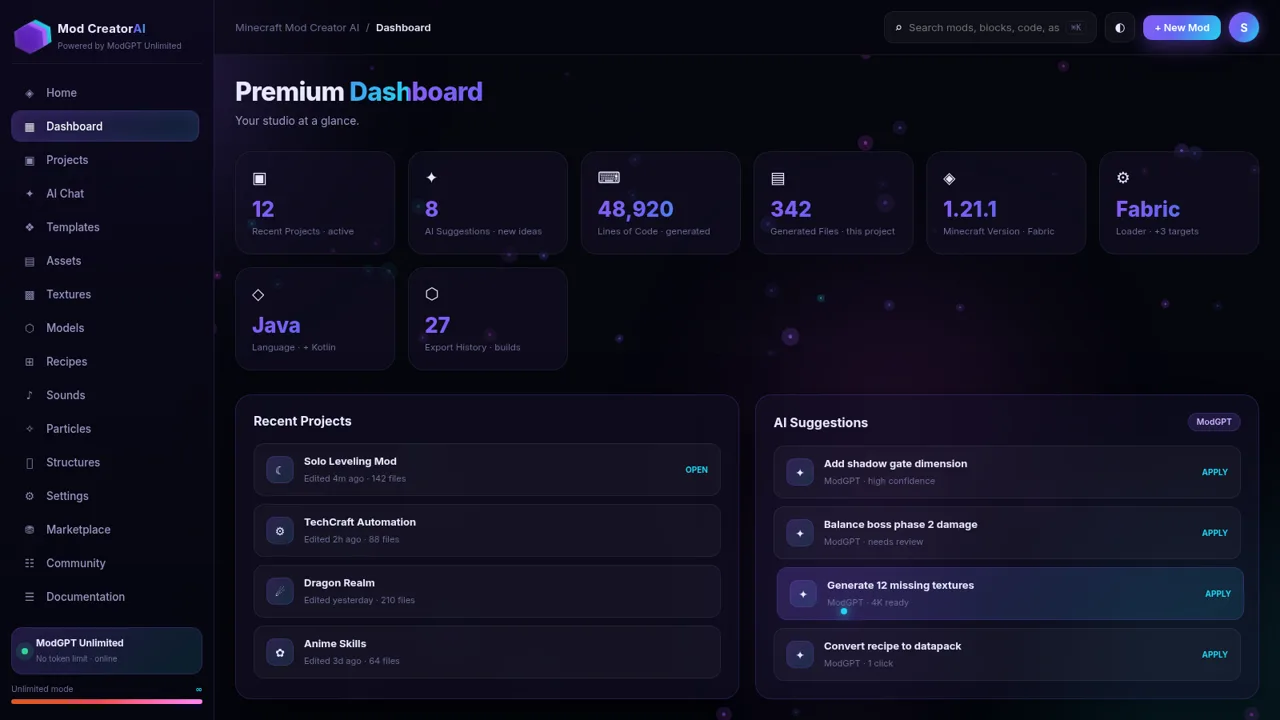Click OPEN on Solo Leveling Mod
This screenshot has width=1280, height=720.
tap(696, 470)
